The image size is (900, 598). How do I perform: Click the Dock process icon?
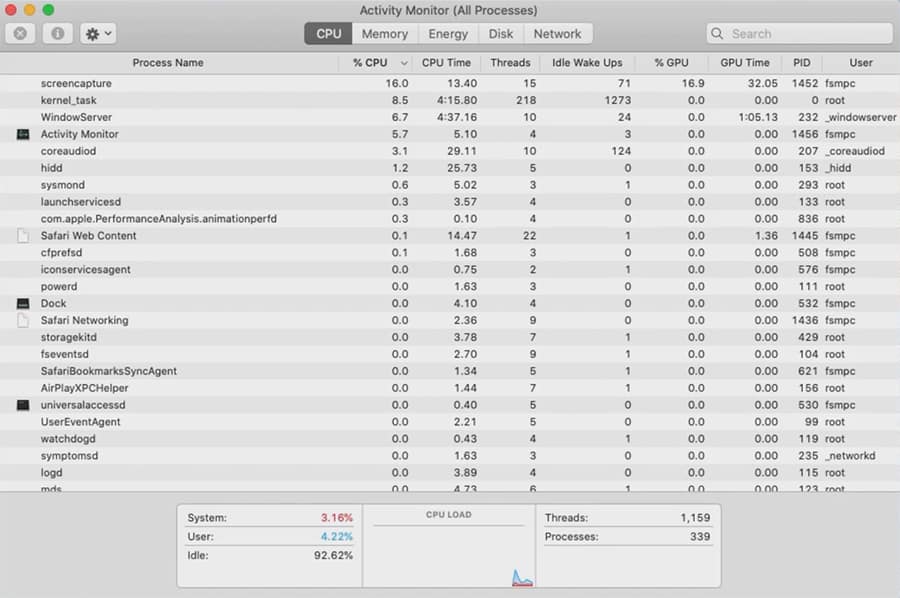coord(23,303)
